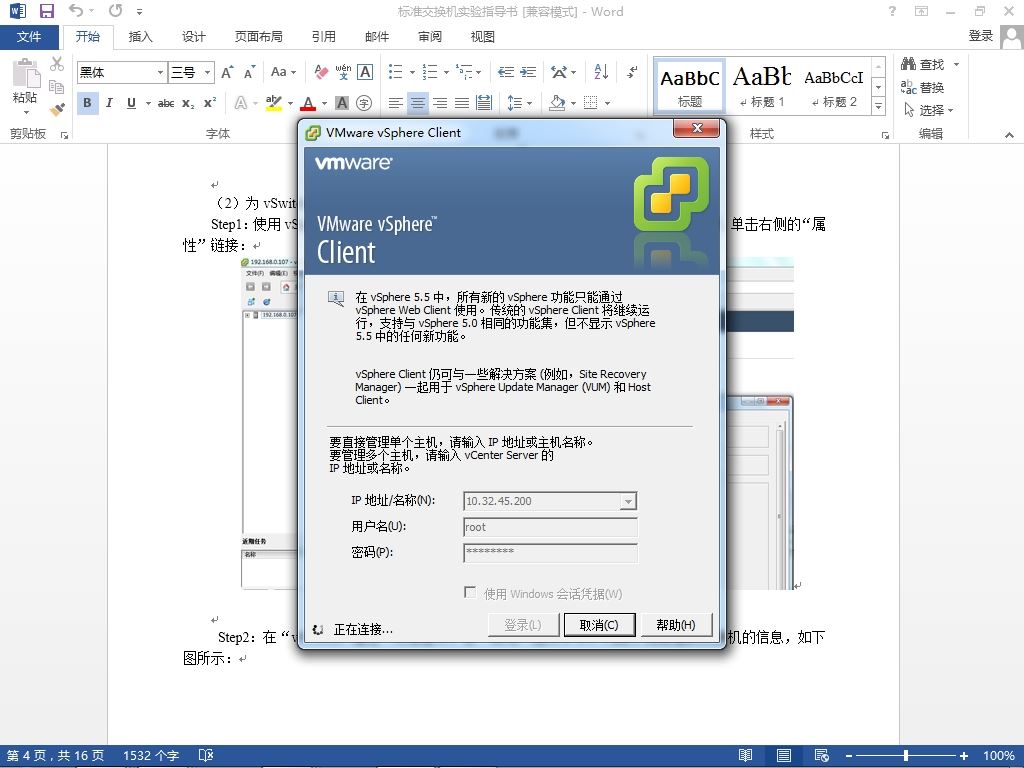Toggle show paragraph marks icon
Screen dimensions: 1024x768
[632, 72]
